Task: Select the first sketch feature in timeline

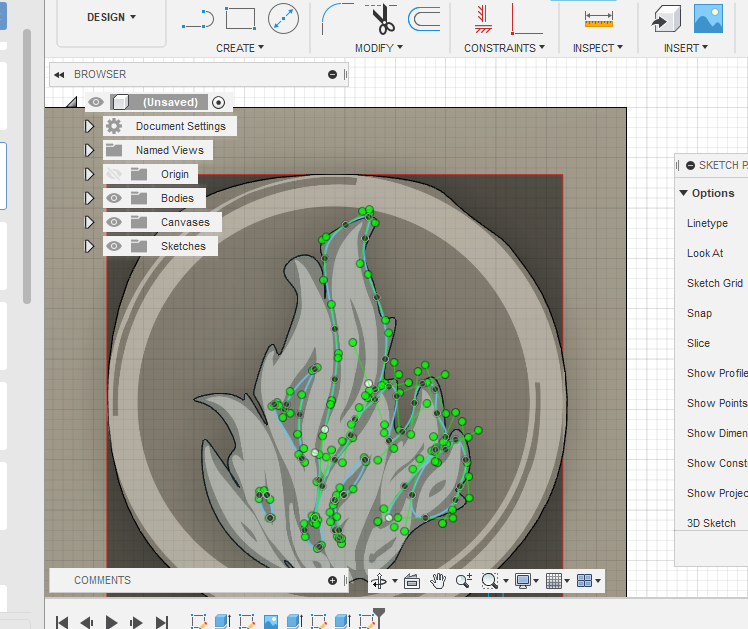Action: point(198,621)
